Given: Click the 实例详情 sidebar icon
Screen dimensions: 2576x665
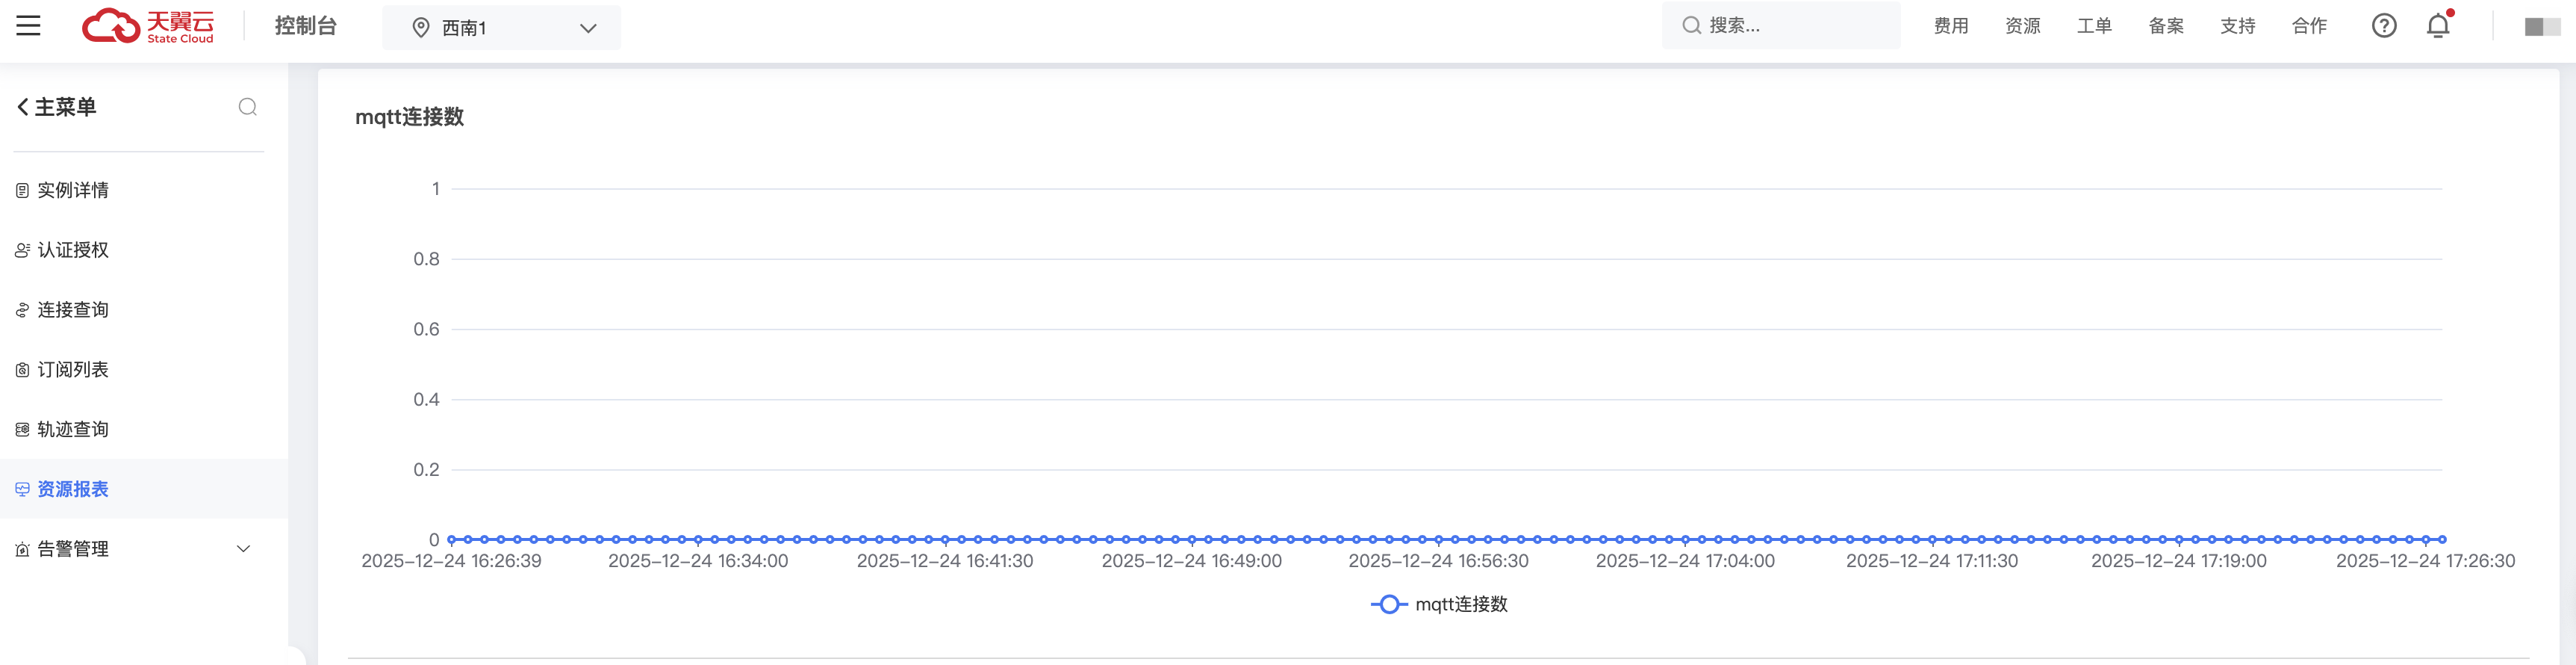Looking at the screenshot, I should (22, 190).
